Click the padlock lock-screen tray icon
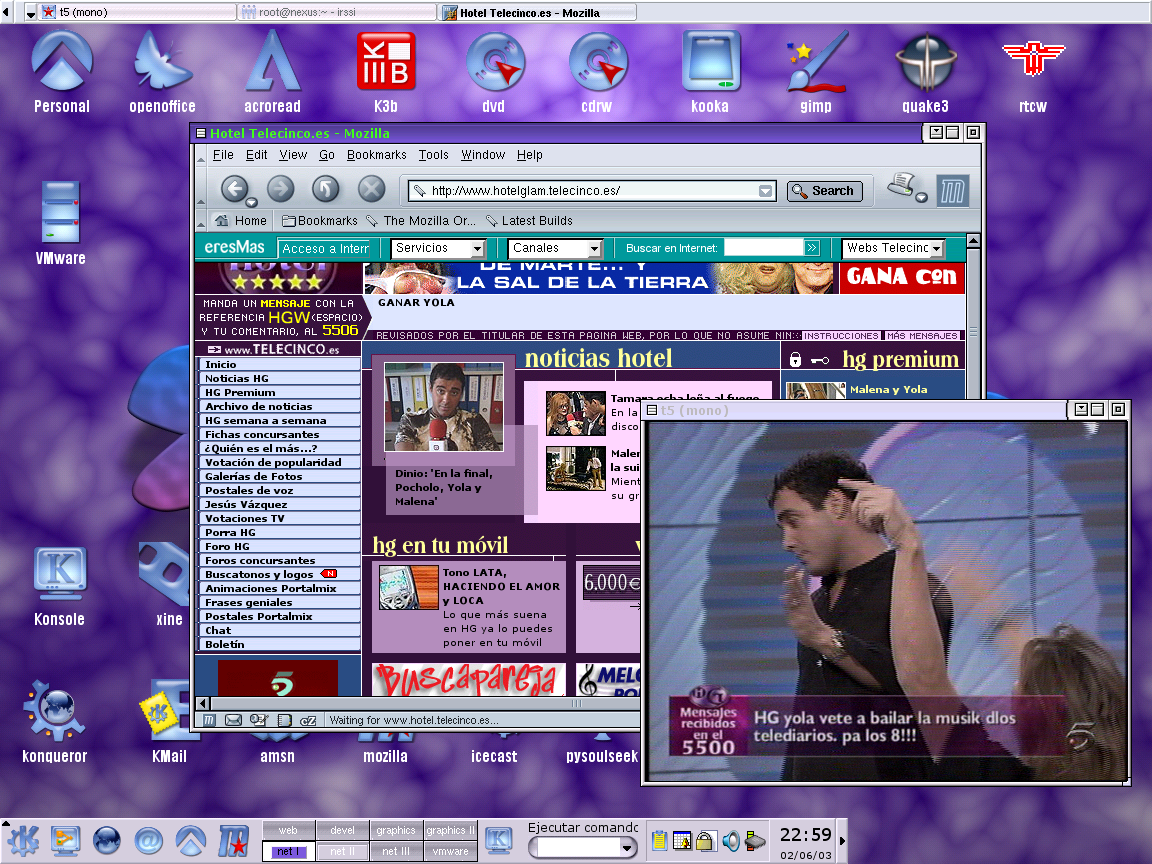The width and height of the screenshot is (1152, 864). point(705,840)
